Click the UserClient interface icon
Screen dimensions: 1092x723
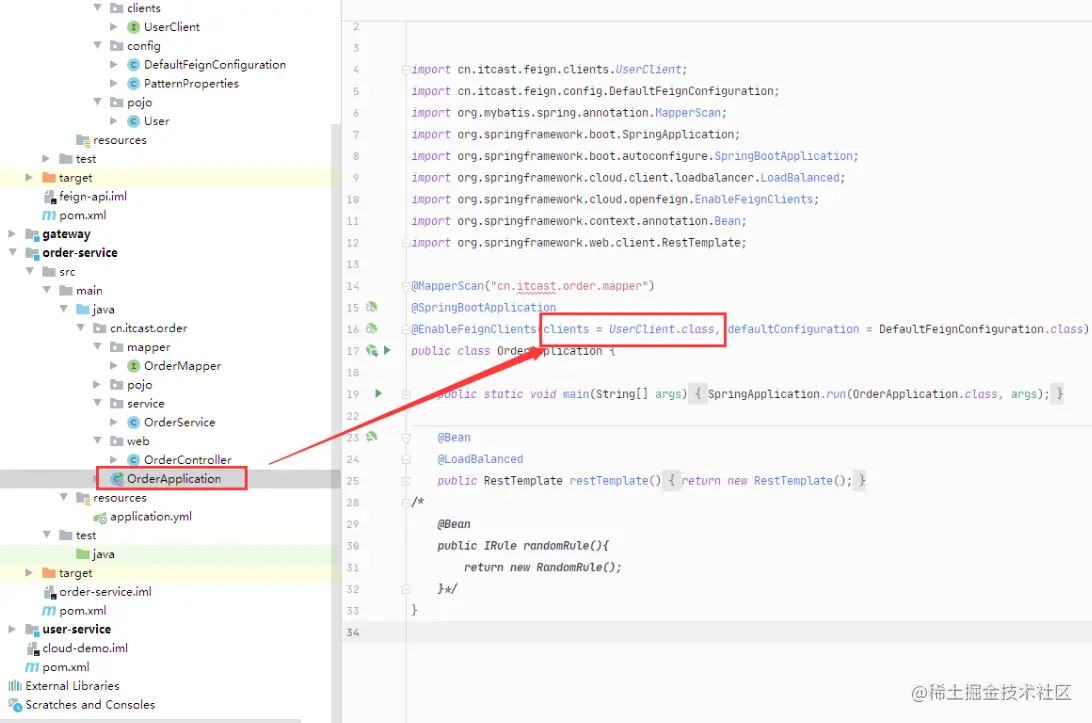(134, 27)
